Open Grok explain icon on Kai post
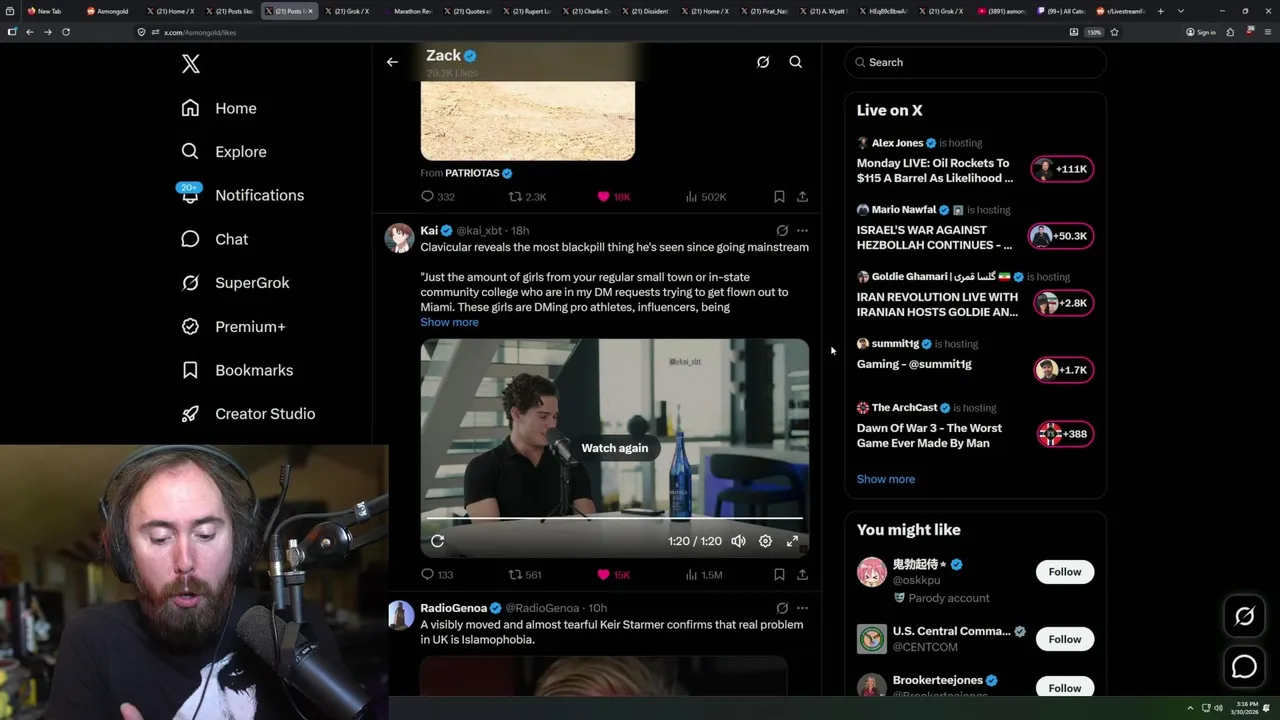 coord(782,231)
